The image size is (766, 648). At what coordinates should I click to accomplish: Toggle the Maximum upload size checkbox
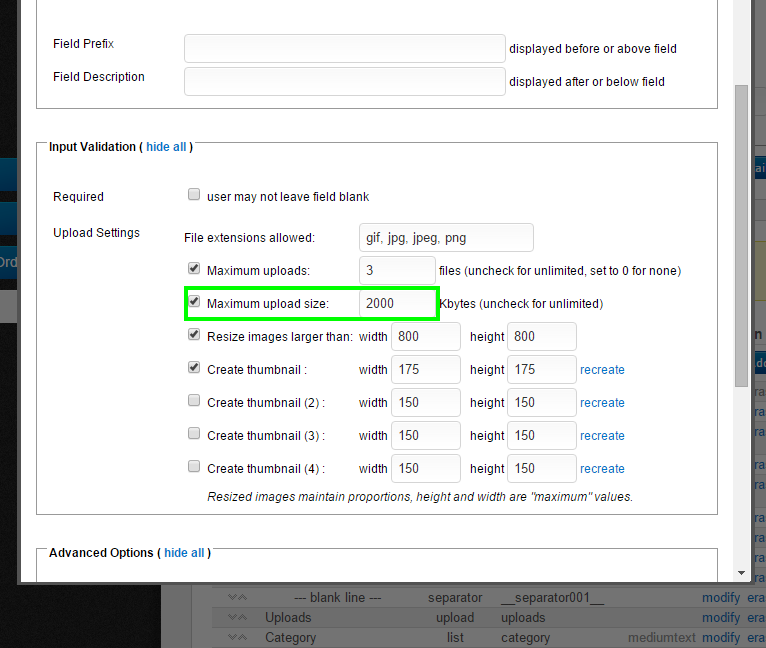194,302
